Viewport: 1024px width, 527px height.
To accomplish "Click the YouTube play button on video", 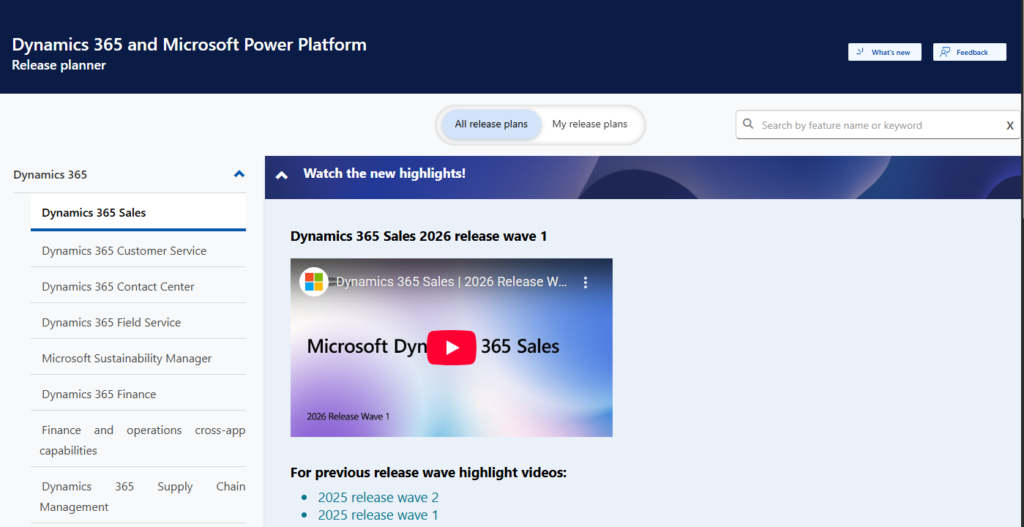I will pos(452,347).
